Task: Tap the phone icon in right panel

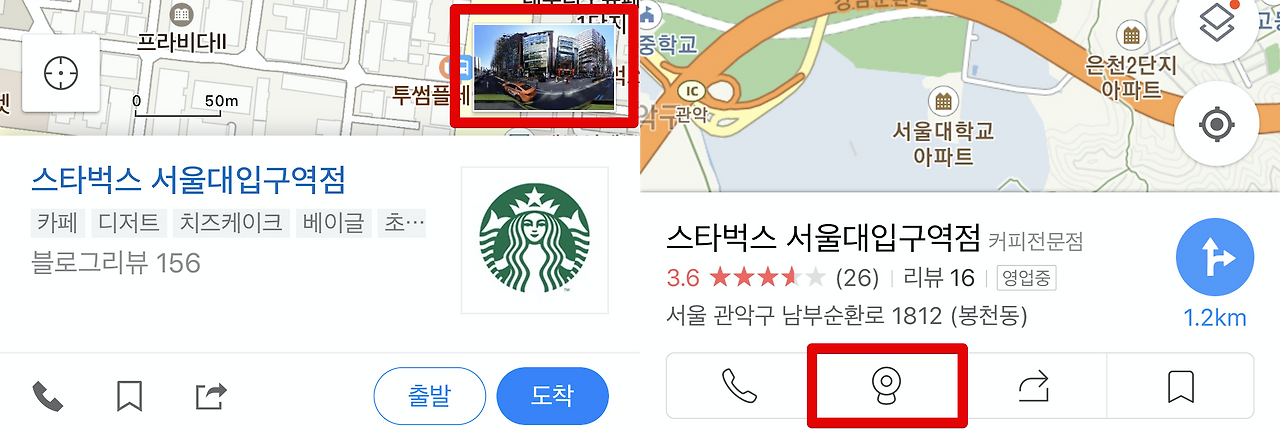Action: (739, 385)
